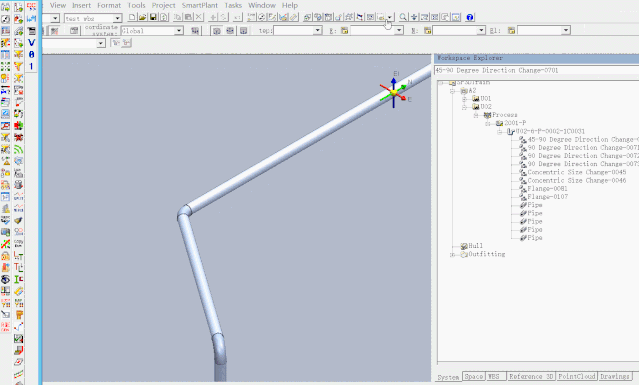Open the Tasks menu
Screen dimensions: 639x385
tap(233, 5)
